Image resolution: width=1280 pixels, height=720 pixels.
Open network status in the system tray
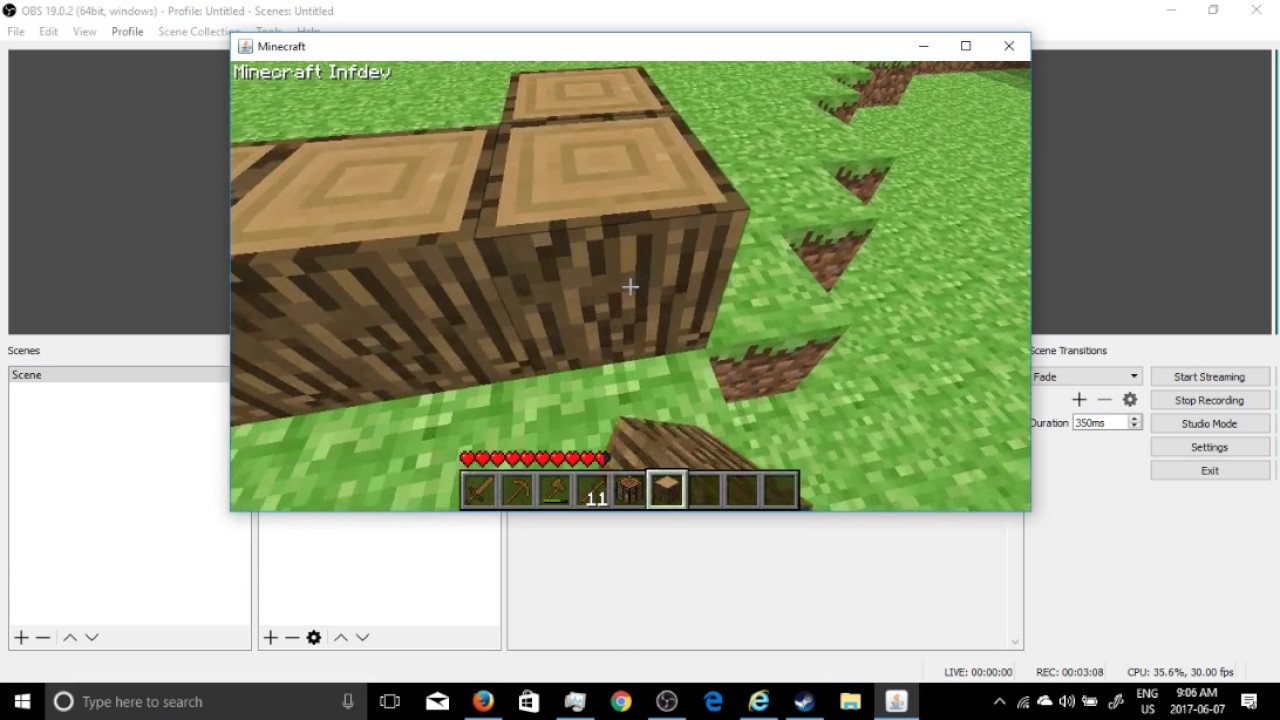click(x=1023, y=701)
